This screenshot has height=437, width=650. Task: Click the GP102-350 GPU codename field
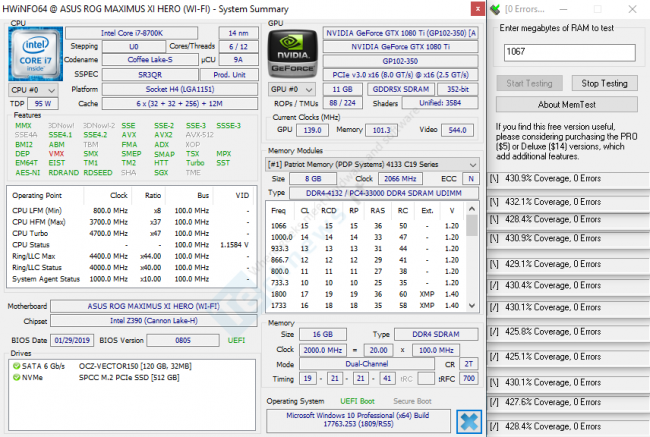tap(400, 61)
